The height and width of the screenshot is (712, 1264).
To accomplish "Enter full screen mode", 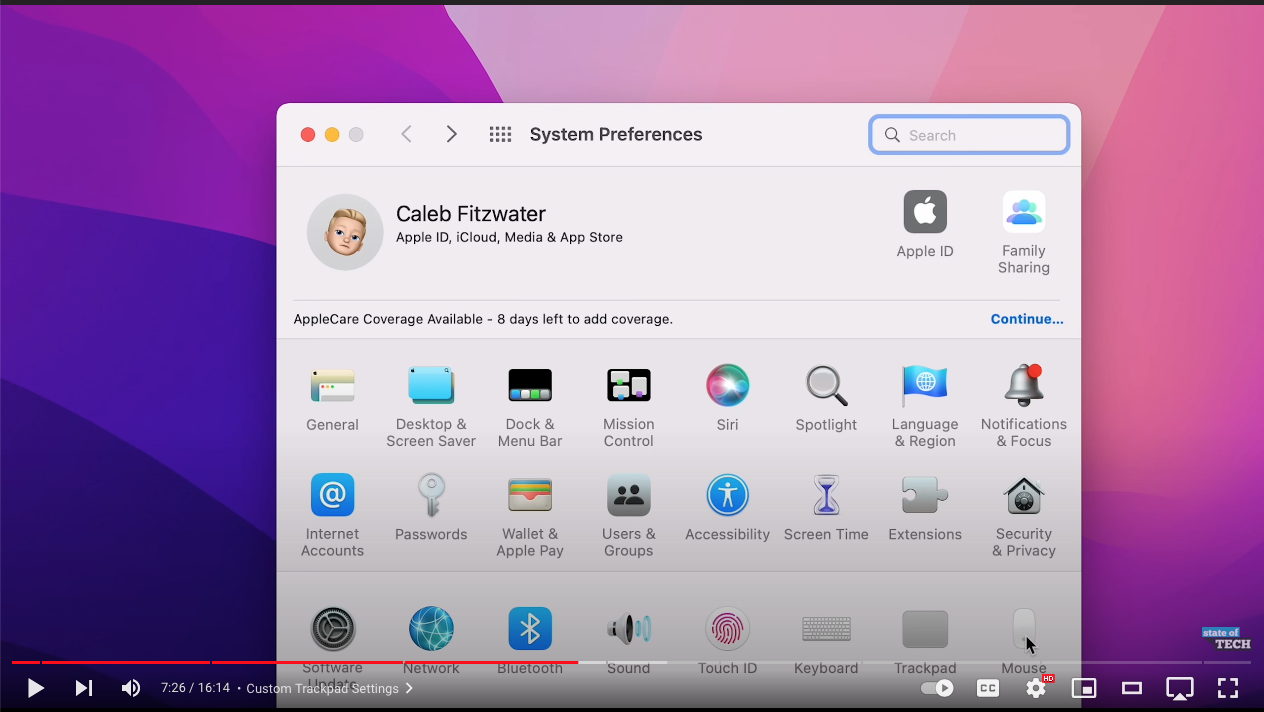I will [1228, 688].
